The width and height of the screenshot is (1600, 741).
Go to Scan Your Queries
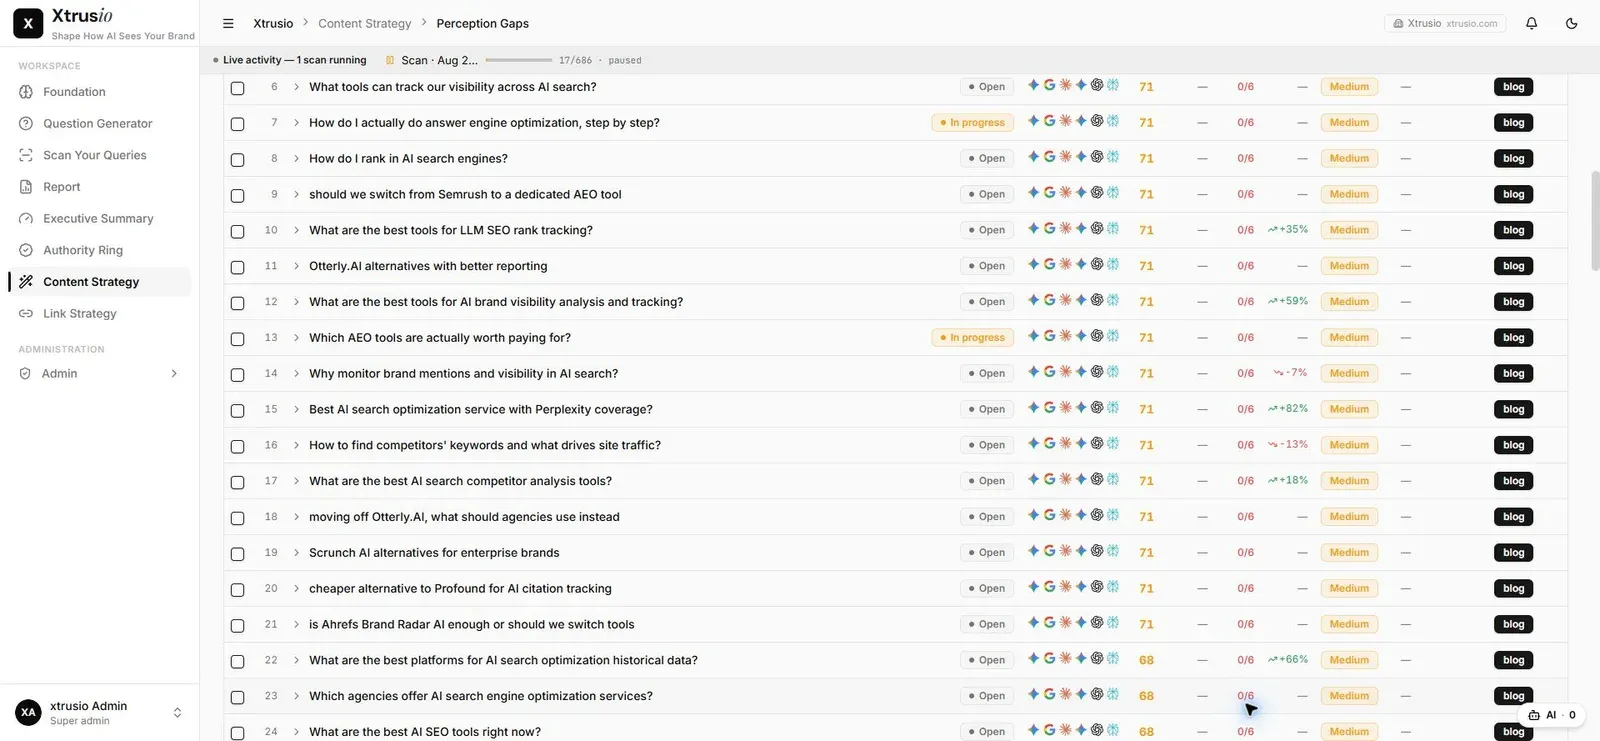point(99,155)
